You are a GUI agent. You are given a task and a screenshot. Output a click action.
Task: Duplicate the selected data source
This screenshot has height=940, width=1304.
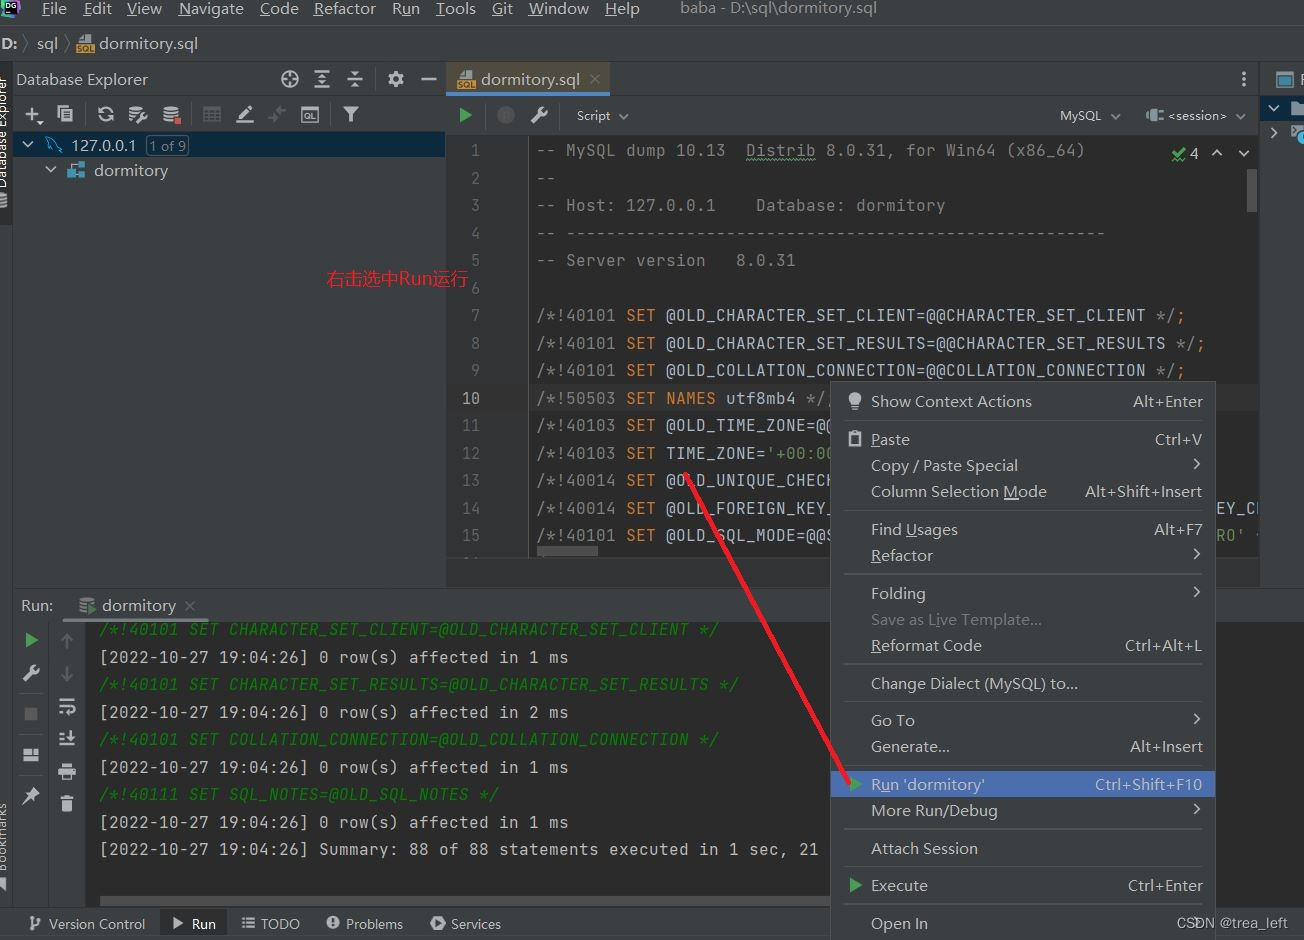point(65,114)
